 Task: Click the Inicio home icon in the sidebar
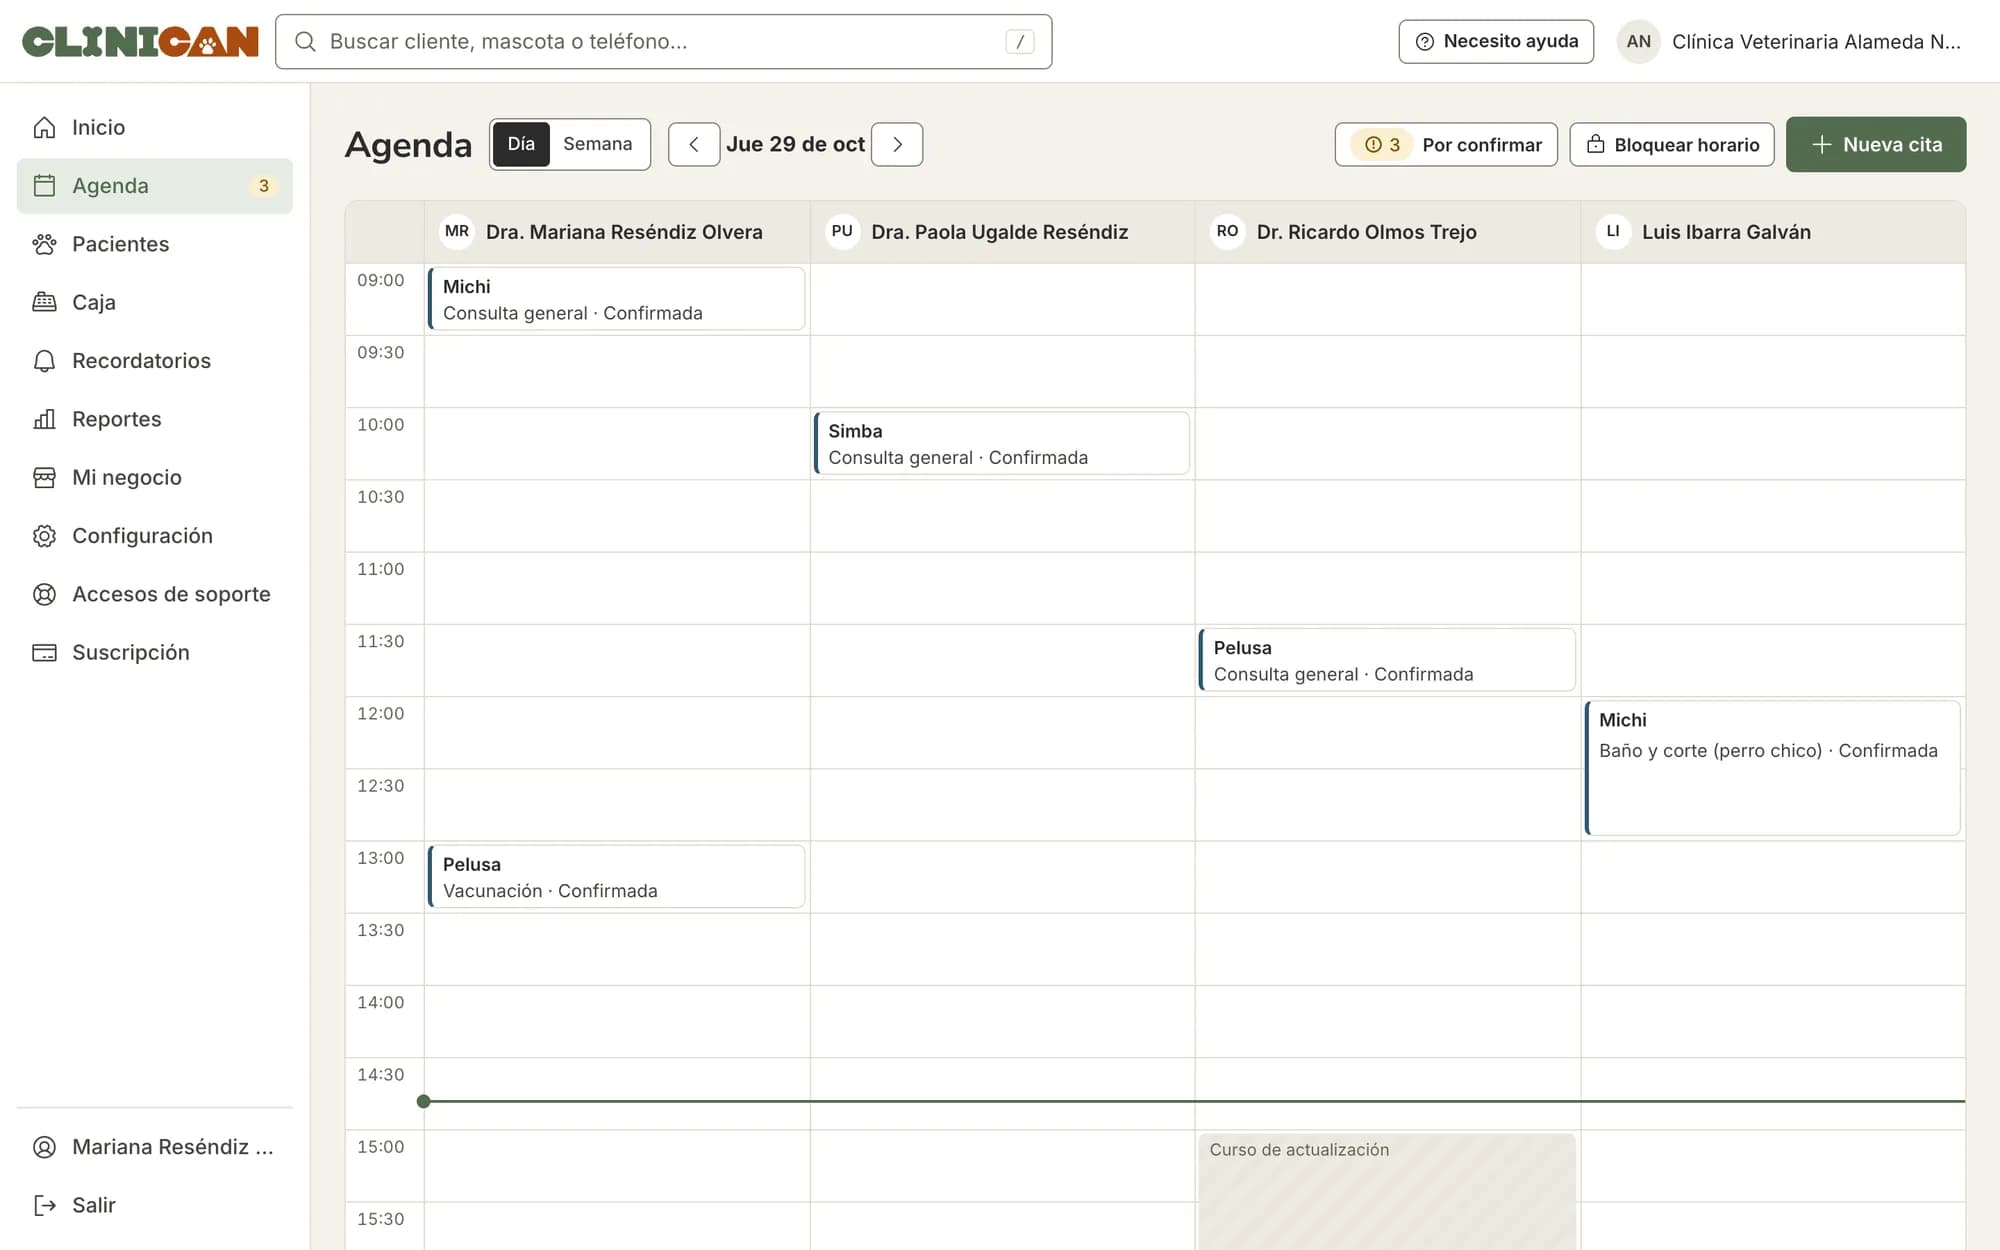pos(44,127)
